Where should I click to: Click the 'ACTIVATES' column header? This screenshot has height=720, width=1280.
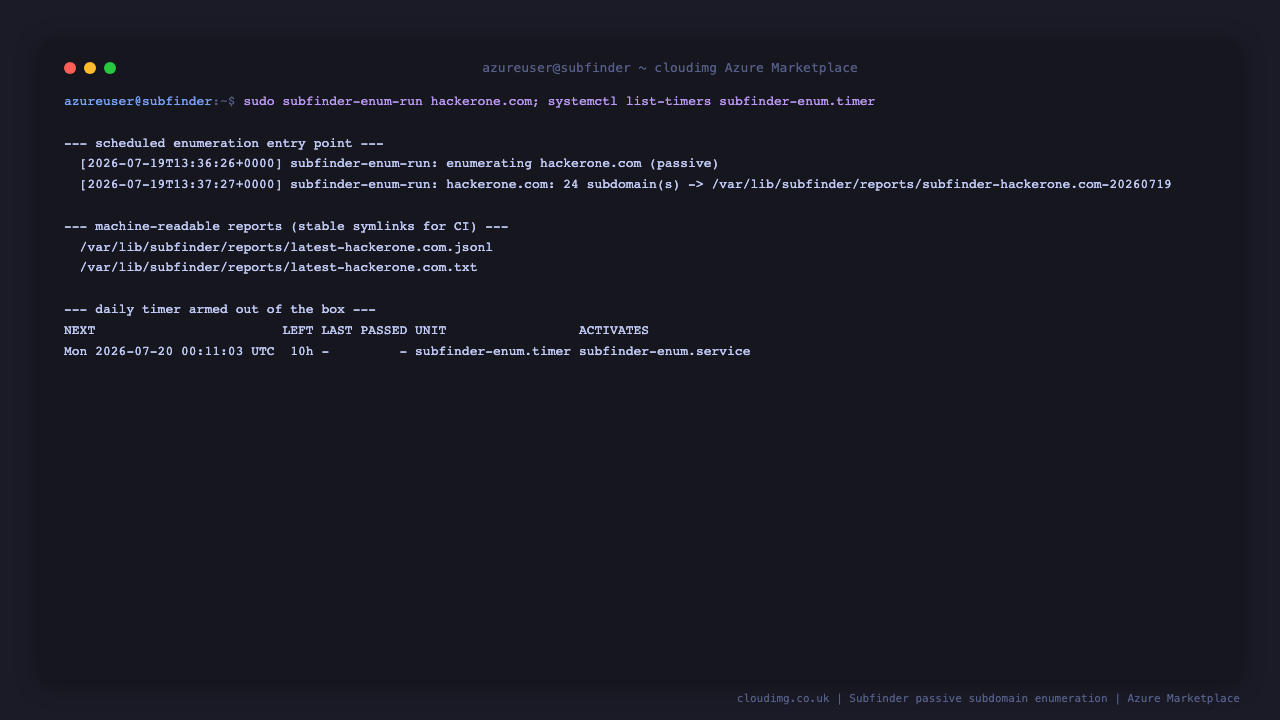[614, 330]
